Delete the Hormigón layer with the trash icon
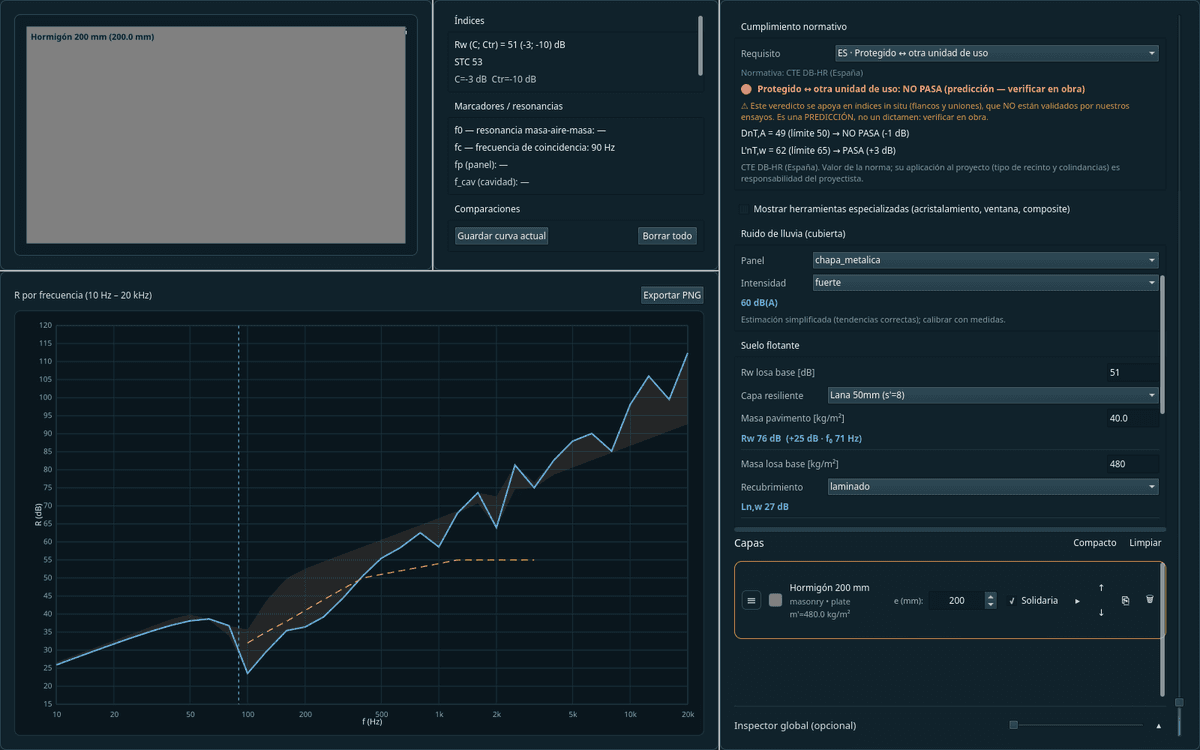Viewport: 1200px width, 750px height. click(x=1150, y=599)
